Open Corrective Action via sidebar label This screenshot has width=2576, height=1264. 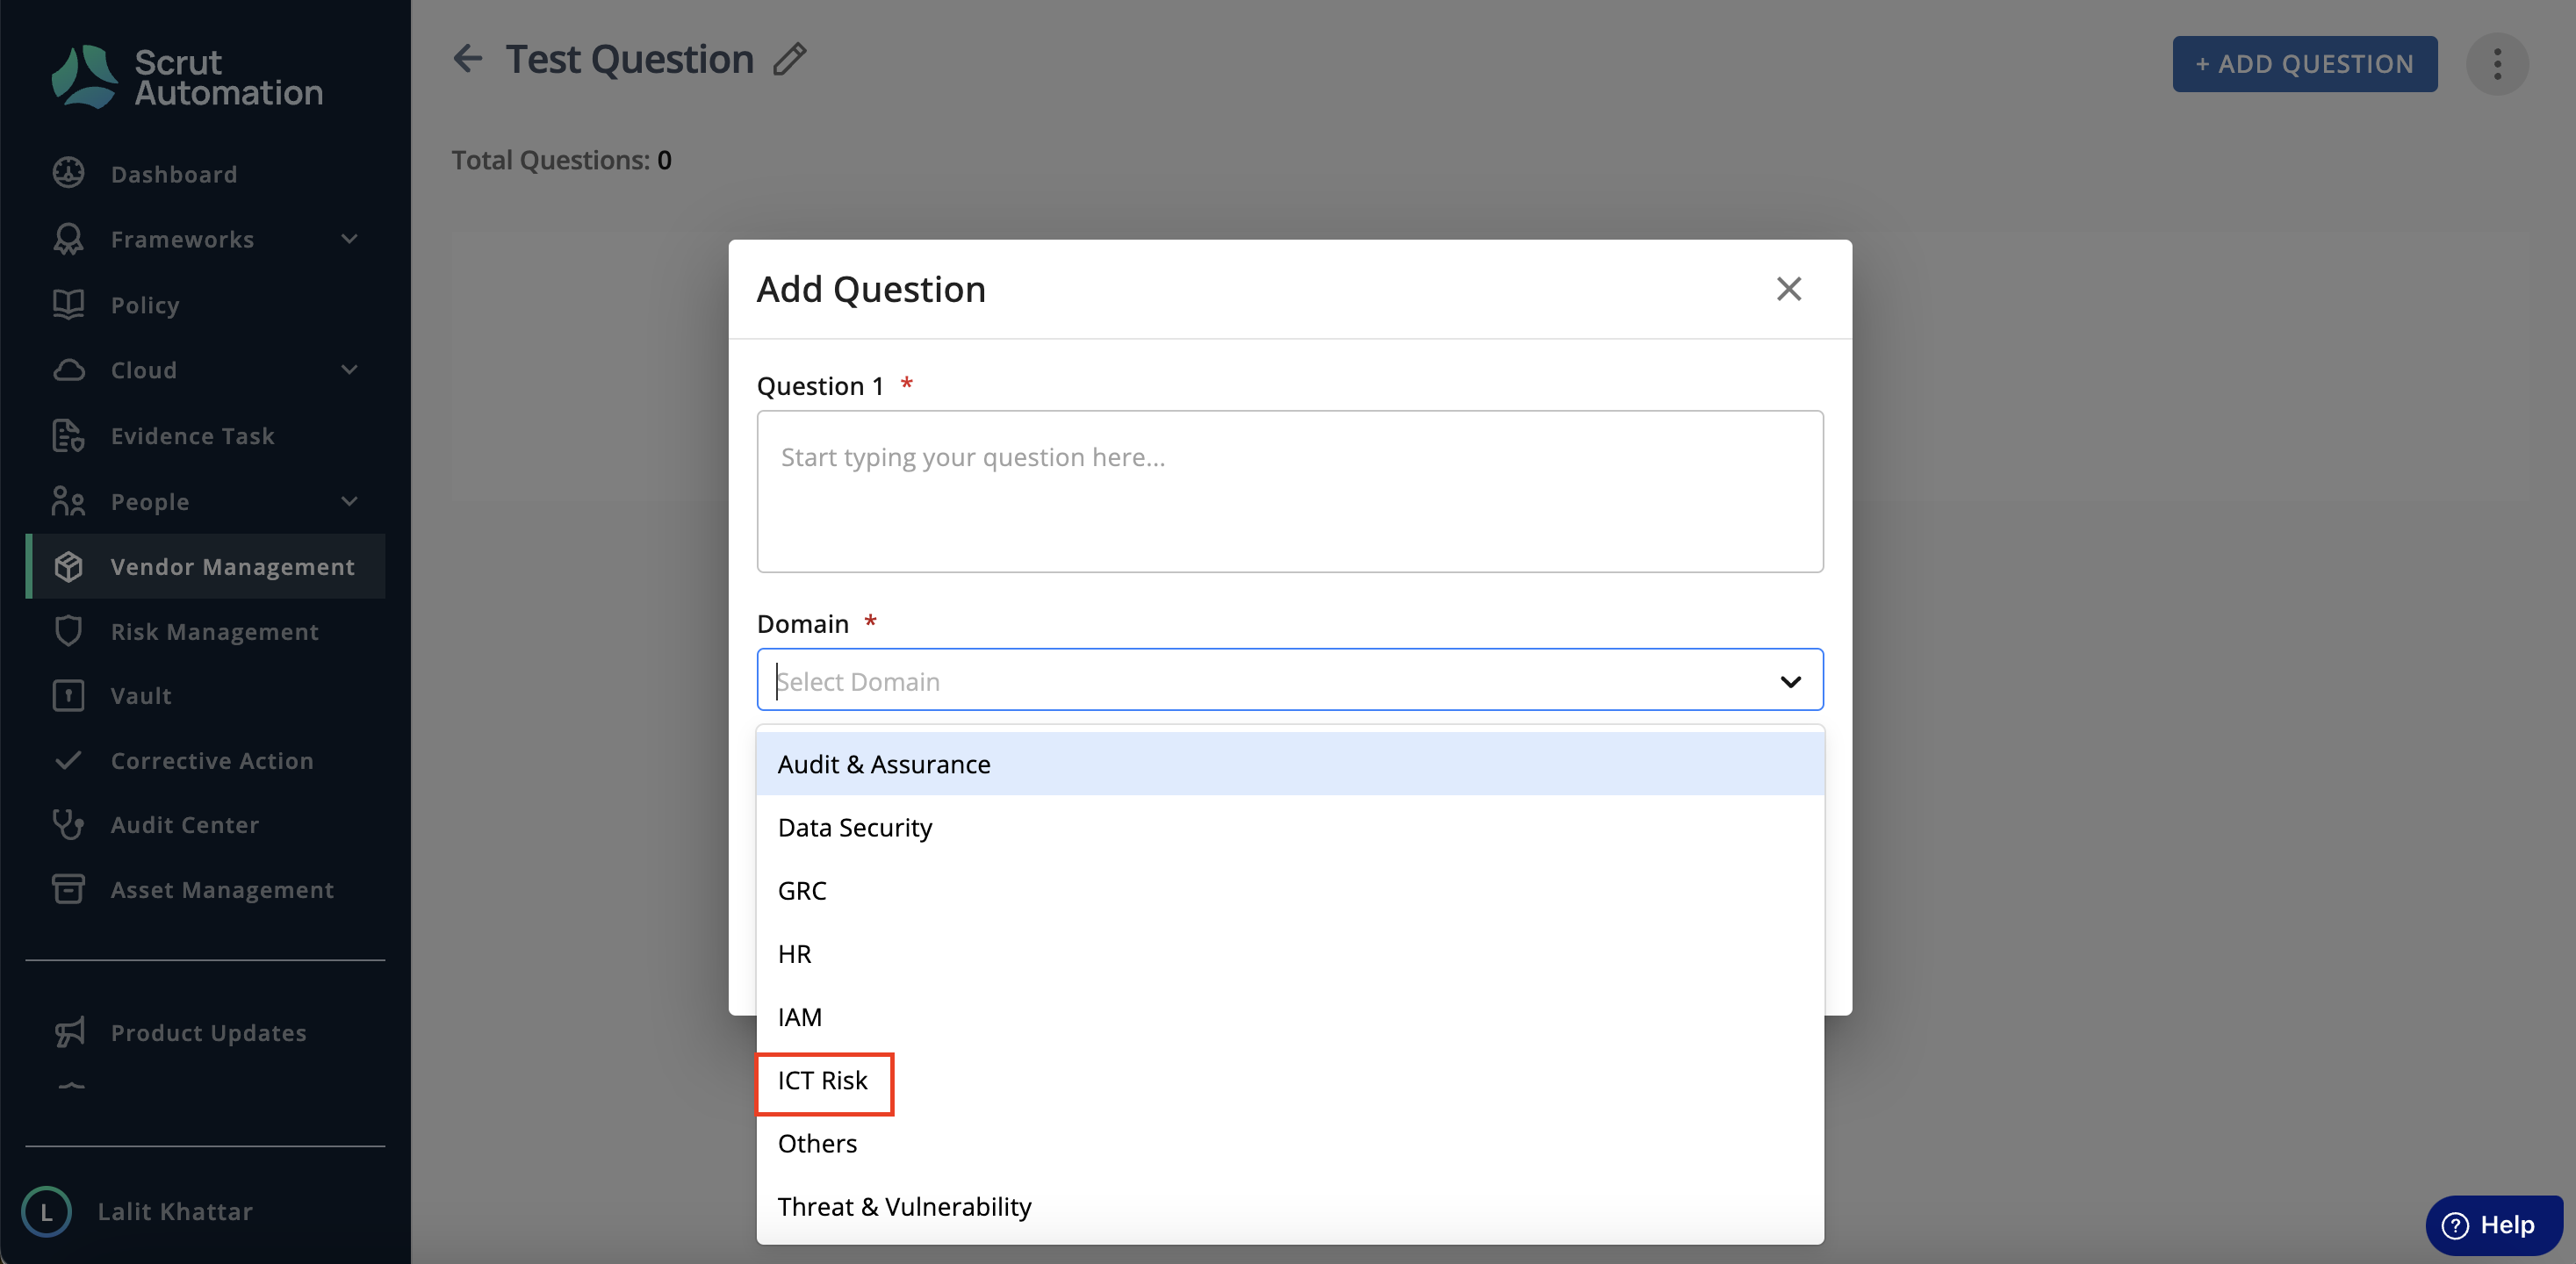coord(212,761)
